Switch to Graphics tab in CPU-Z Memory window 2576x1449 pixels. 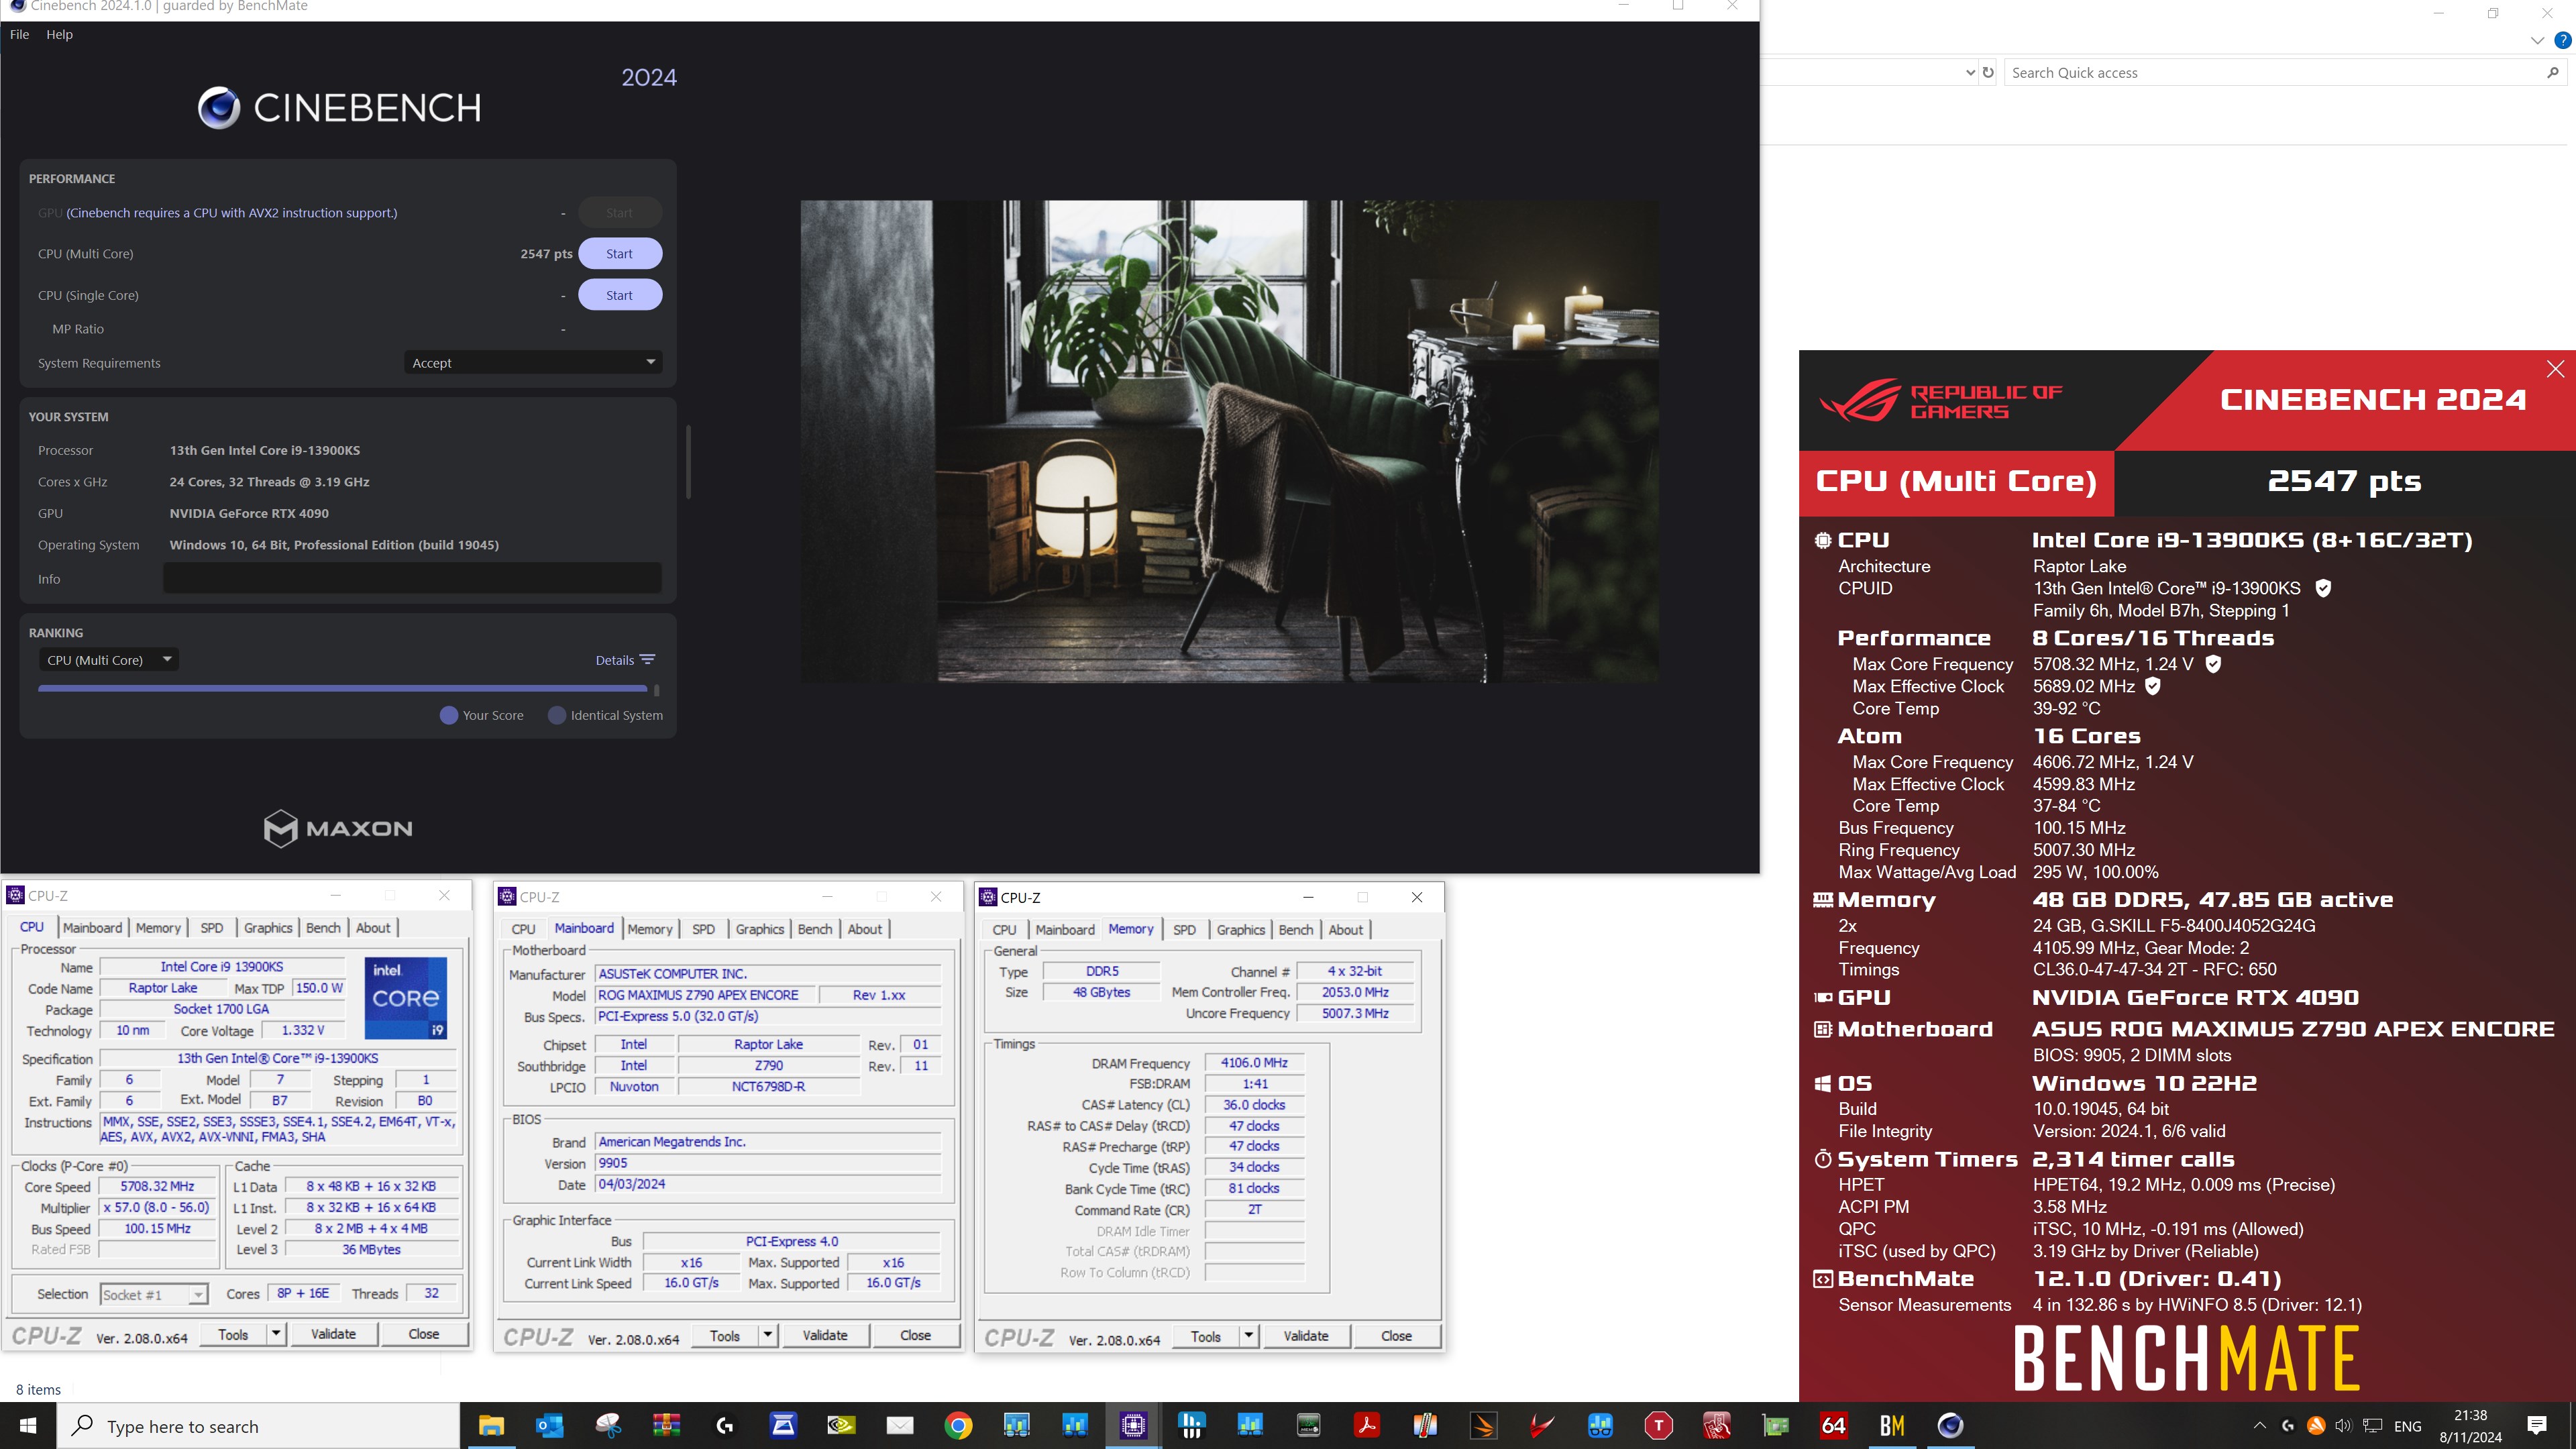pos(1241,930)
